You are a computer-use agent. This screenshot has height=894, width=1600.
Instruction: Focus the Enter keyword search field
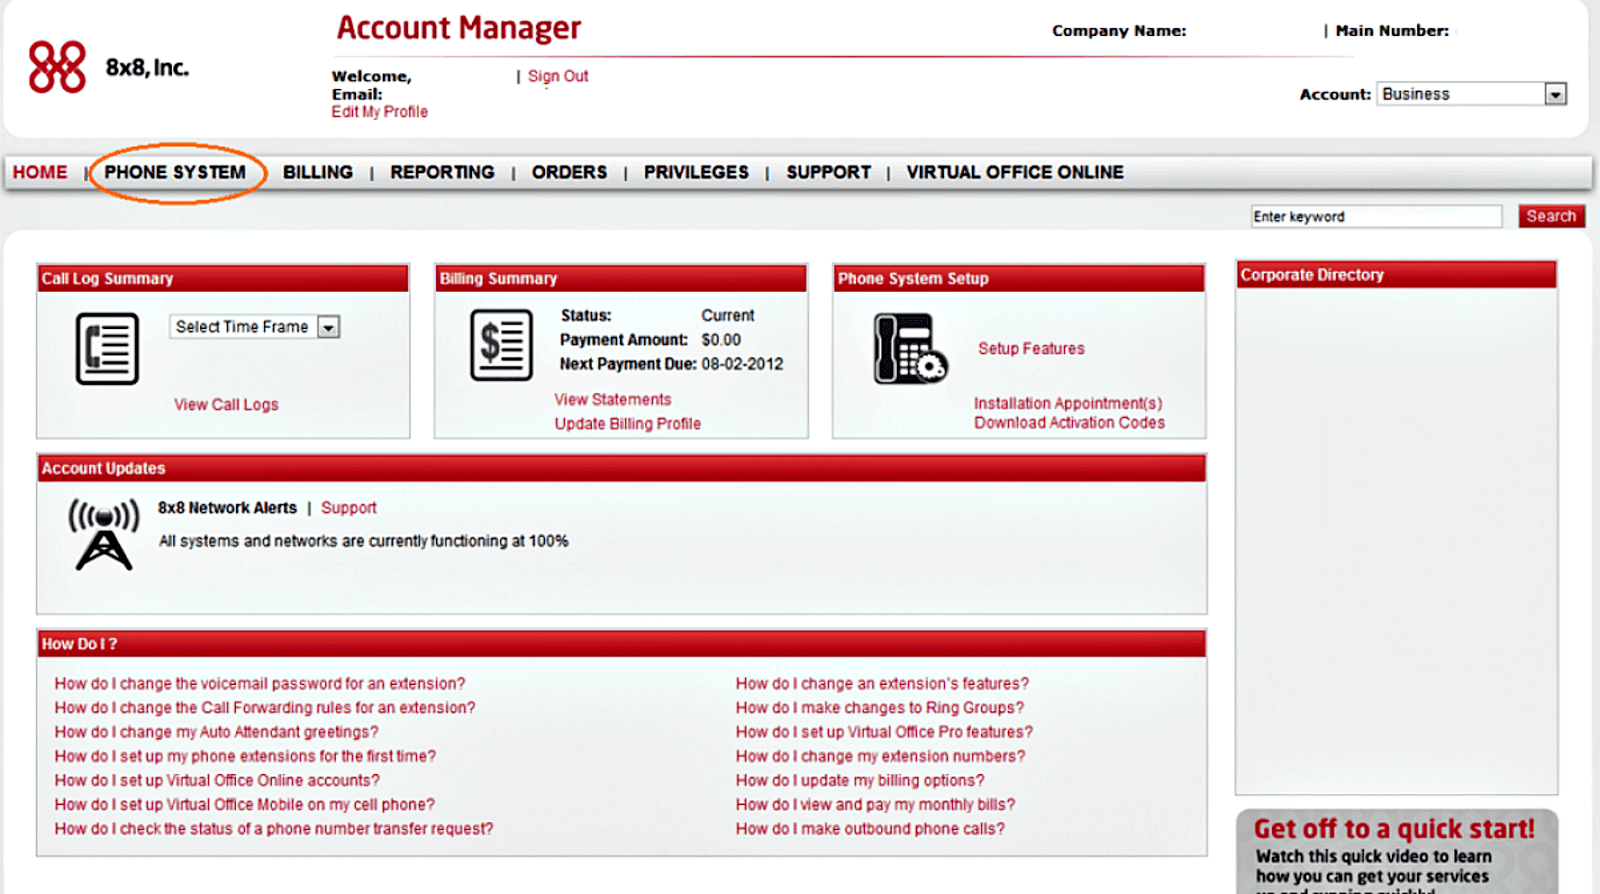tap(1376, 216)
